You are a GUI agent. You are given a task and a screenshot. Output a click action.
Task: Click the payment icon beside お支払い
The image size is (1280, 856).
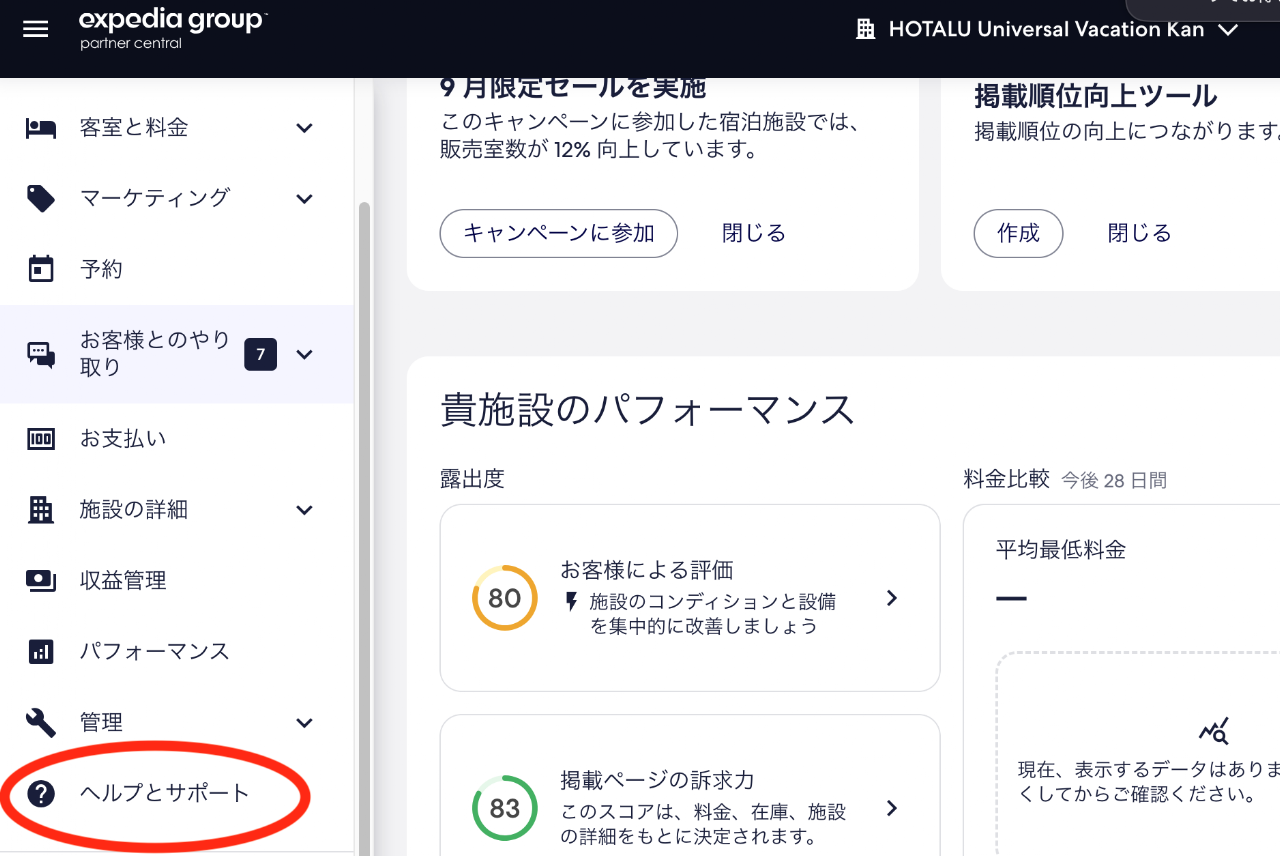pyautogui.click(x=41, y=439)
